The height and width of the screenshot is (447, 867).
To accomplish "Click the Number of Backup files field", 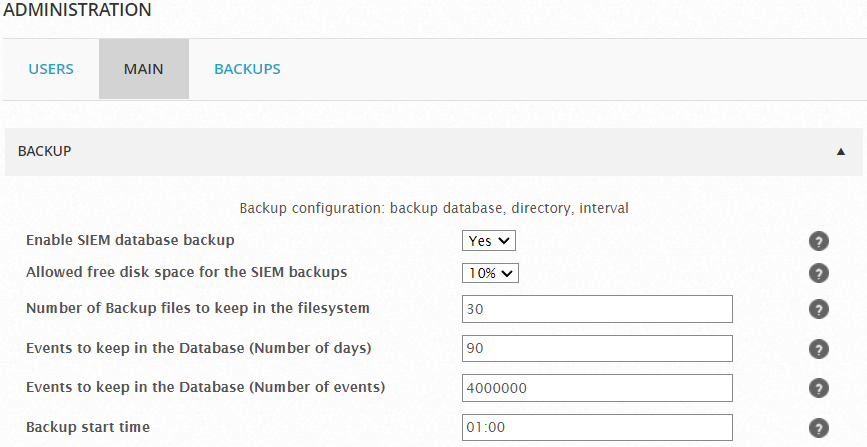I will tap(597, 309).
